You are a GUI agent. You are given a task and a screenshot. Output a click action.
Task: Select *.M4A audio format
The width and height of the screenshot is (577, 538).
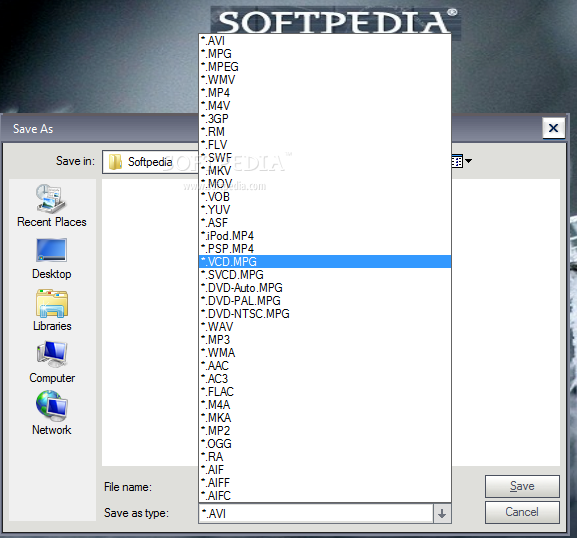pyautogui.click(x=325, y=405)
